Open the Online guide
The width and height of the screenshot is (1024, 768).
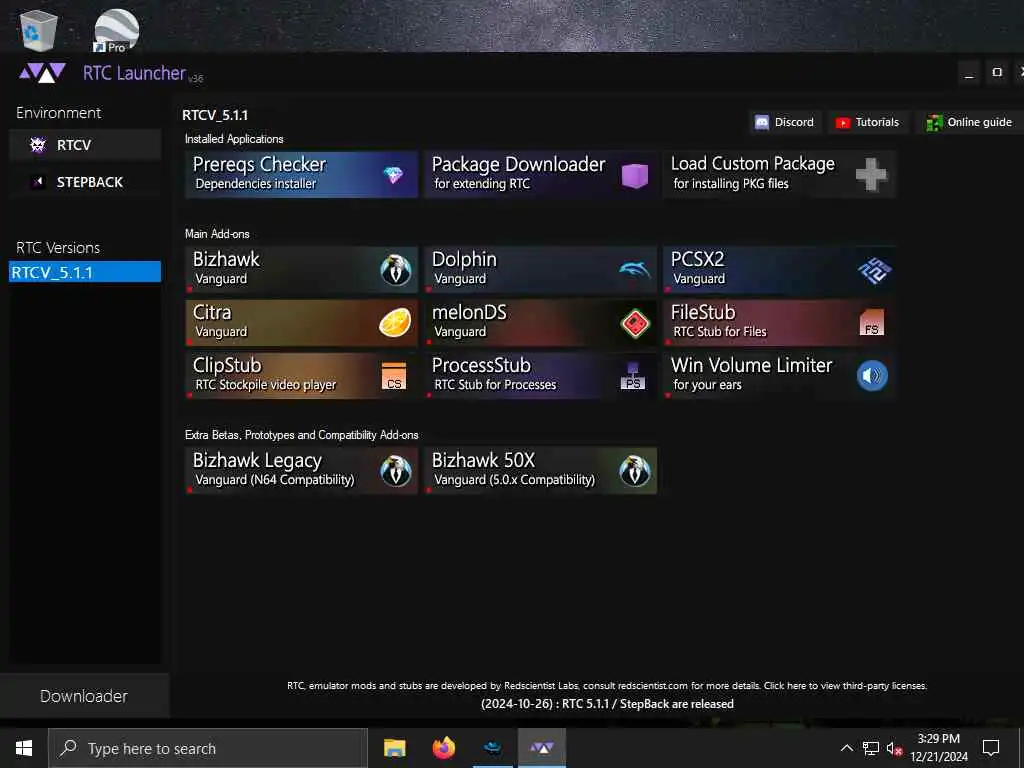[x=971, y=122]
